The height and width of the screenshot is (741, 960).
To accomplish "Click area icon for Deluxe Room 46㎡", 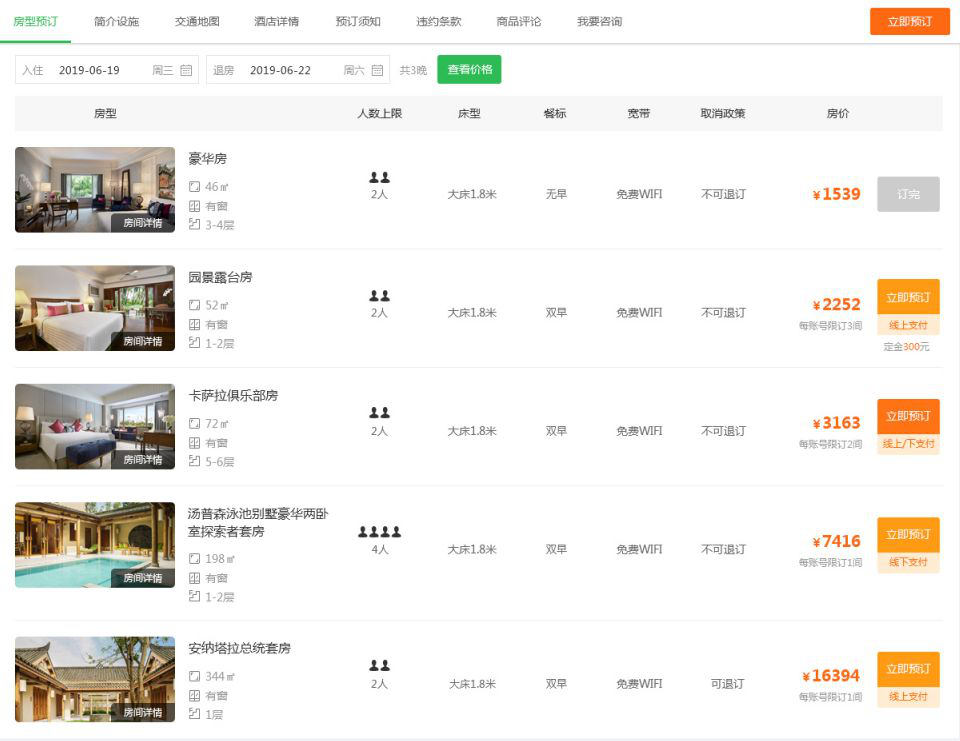I will pos(195,186).
